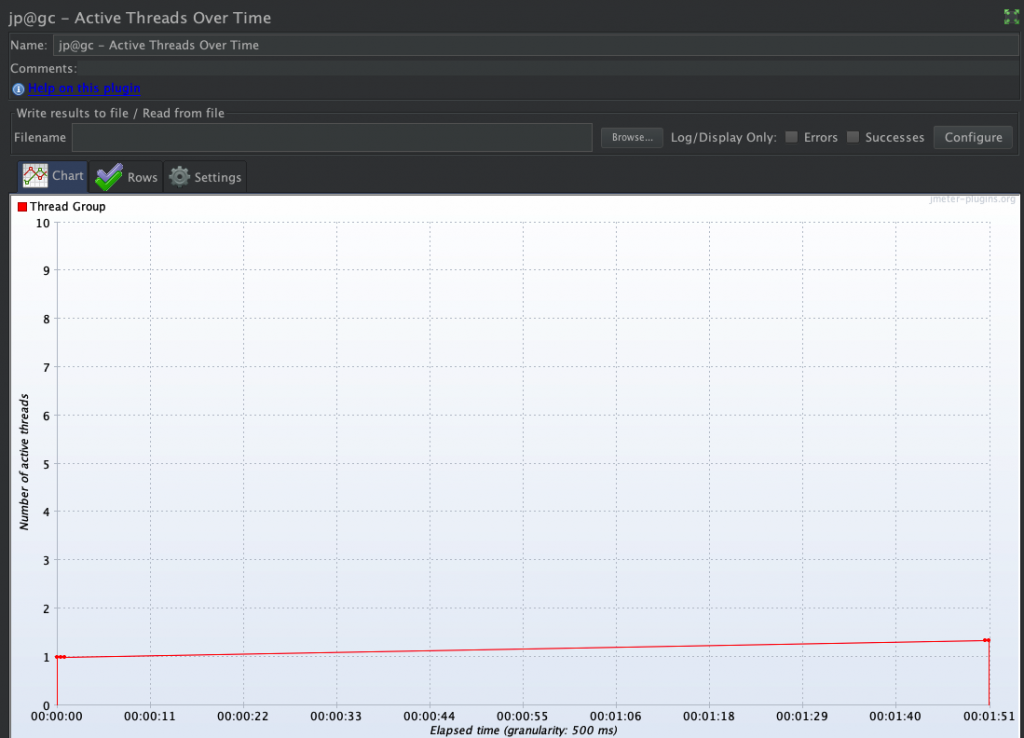
Task: Toggle the Successes checkbox
Action: click(853, 137)
